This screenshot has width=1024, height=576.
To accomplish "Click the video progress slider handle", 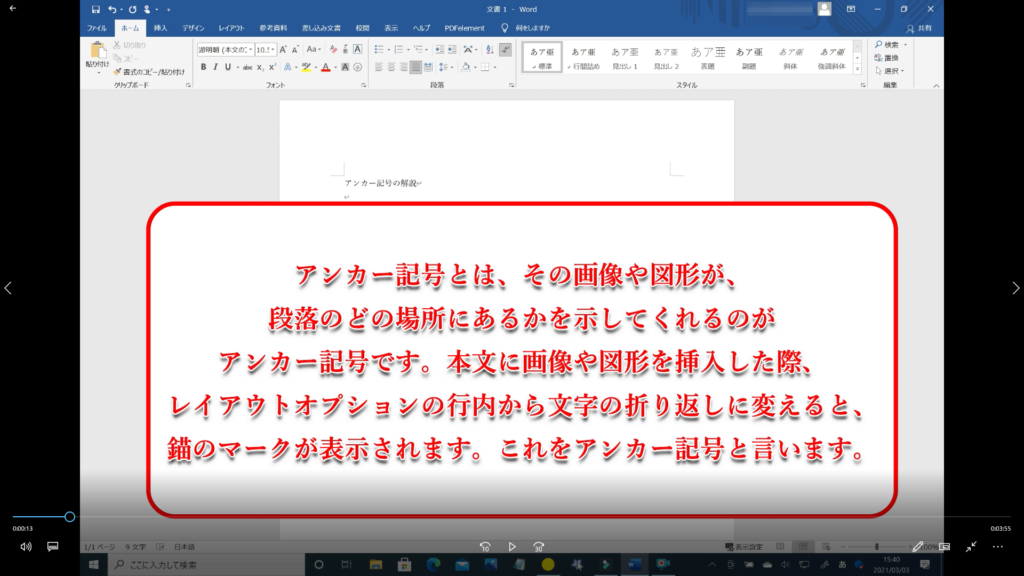I will click(x=70, y=517).
